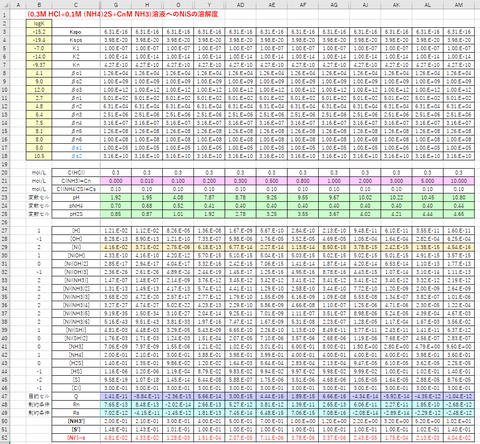
Task: Click the 'βn4' label cell
Action: click(76, 123)
